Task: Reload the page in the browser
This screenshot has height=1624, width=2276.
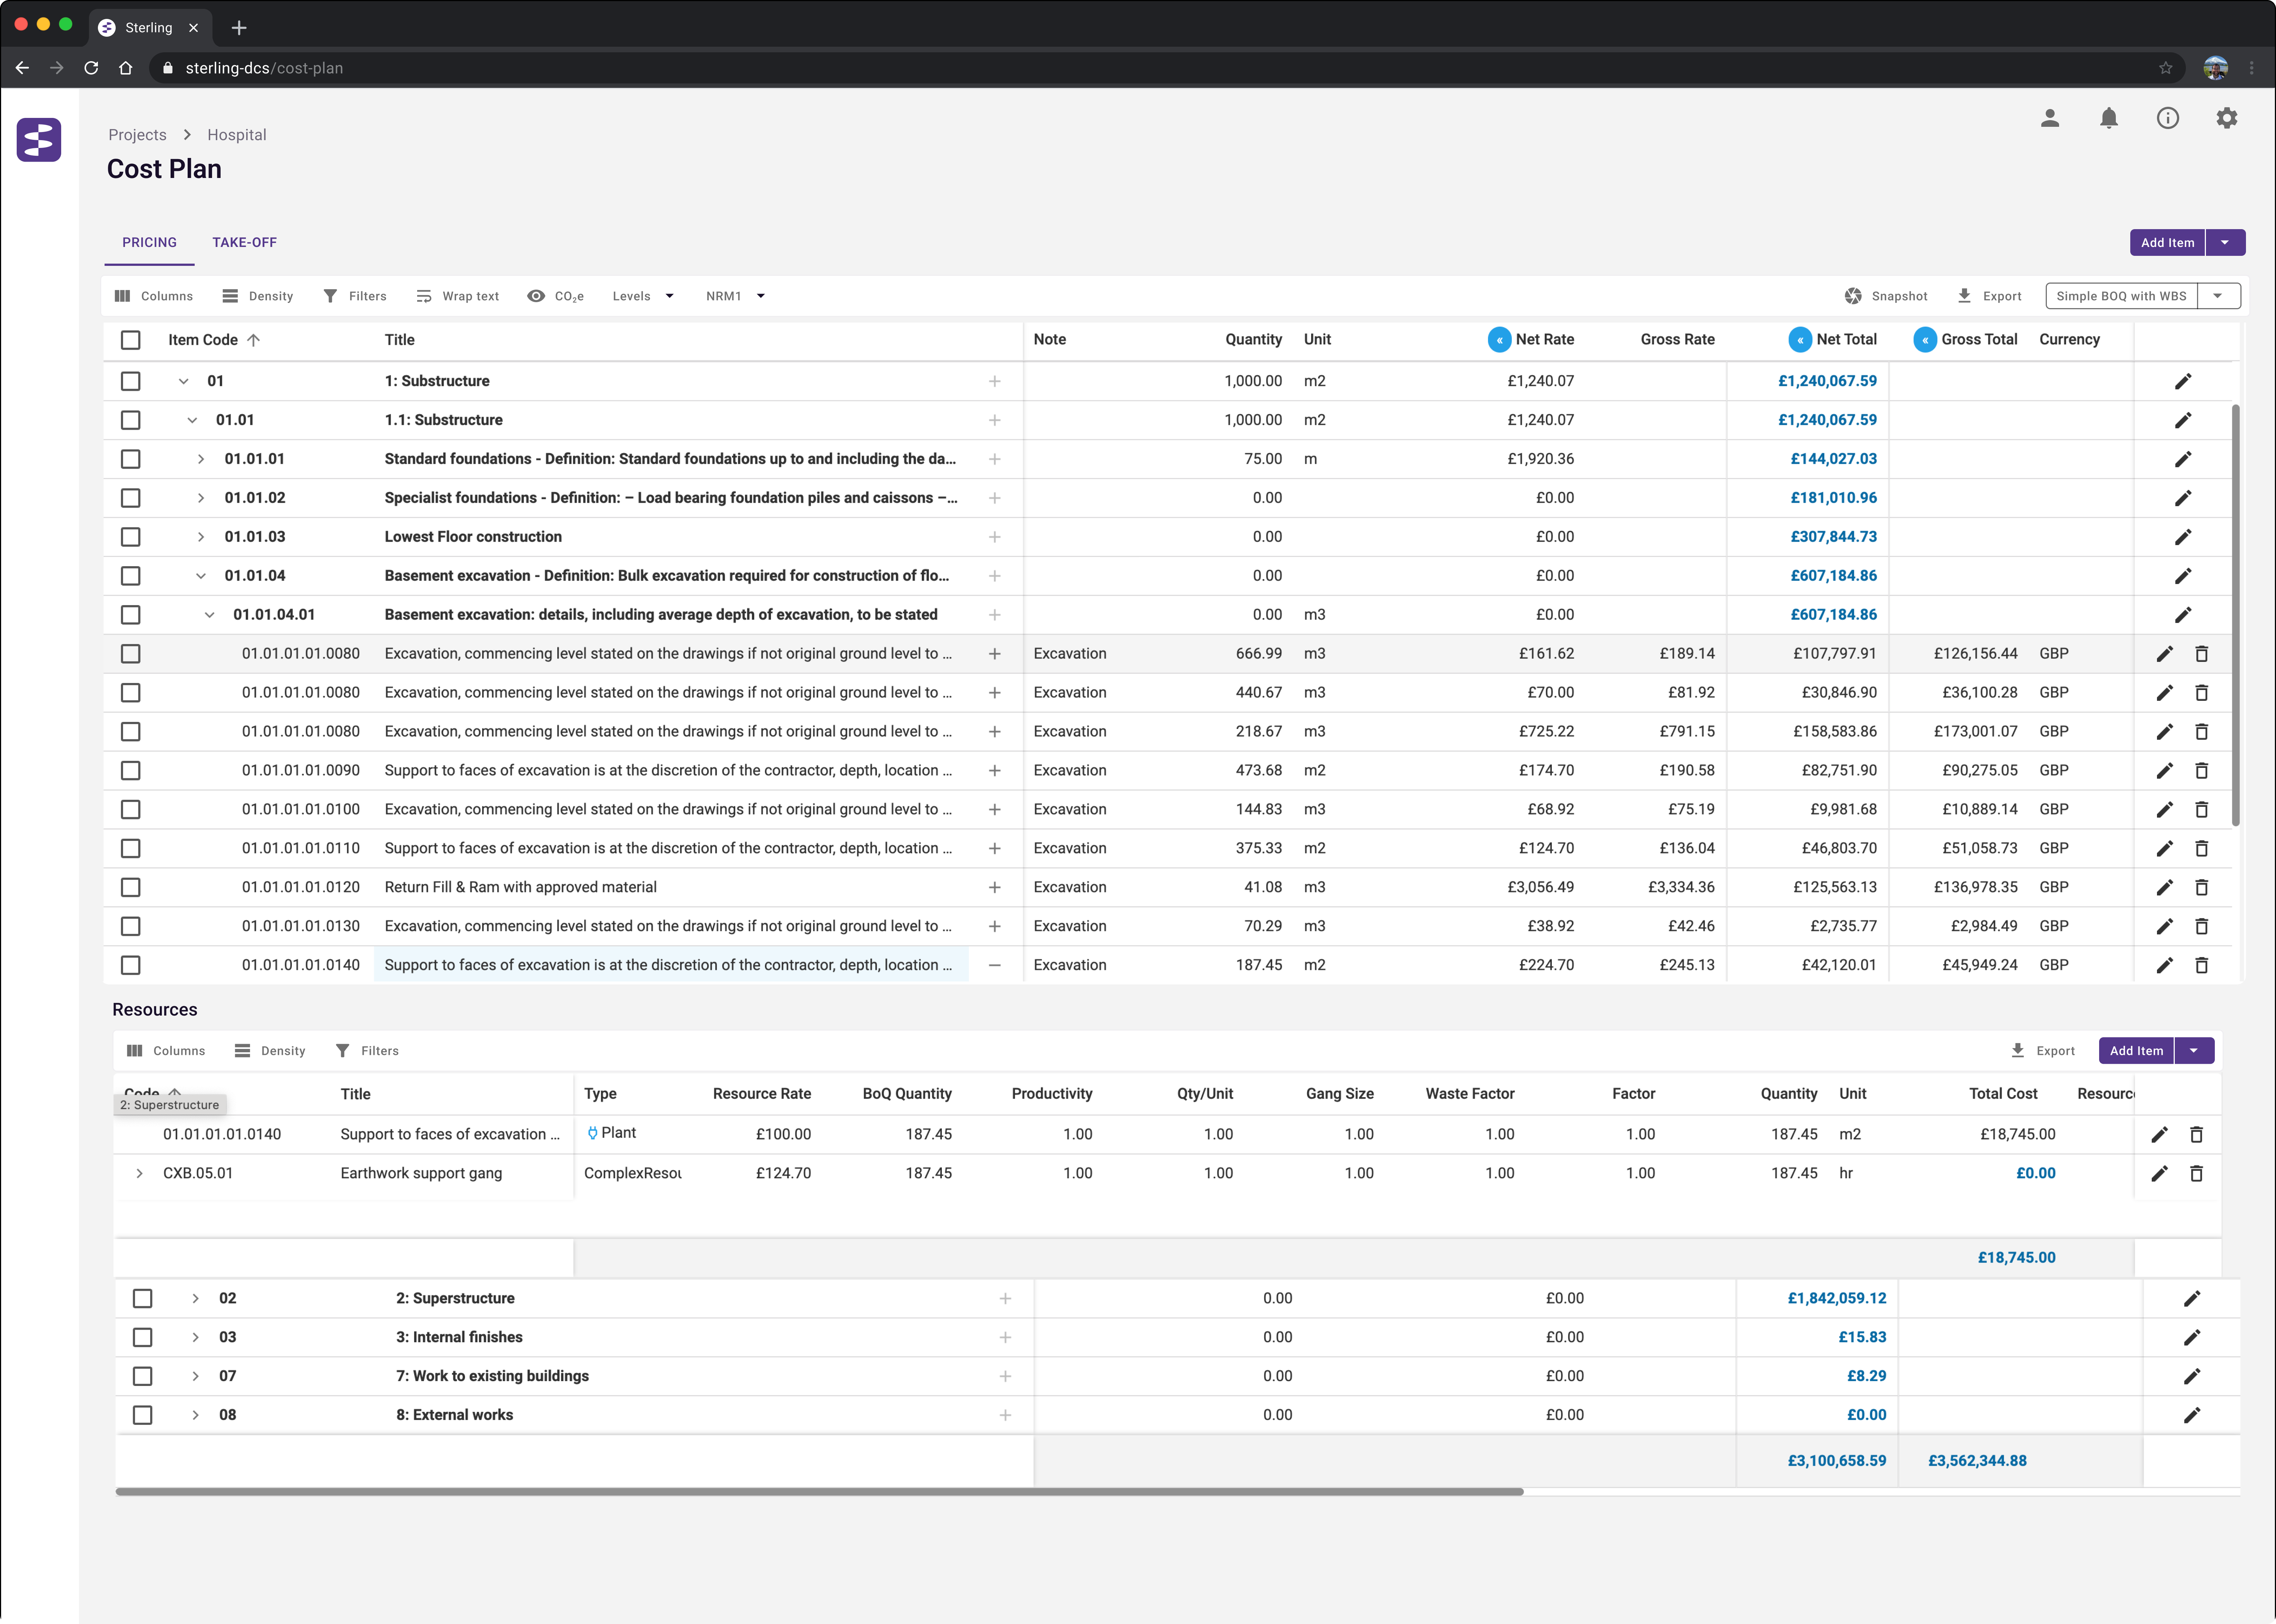Action: click(91, 68)
